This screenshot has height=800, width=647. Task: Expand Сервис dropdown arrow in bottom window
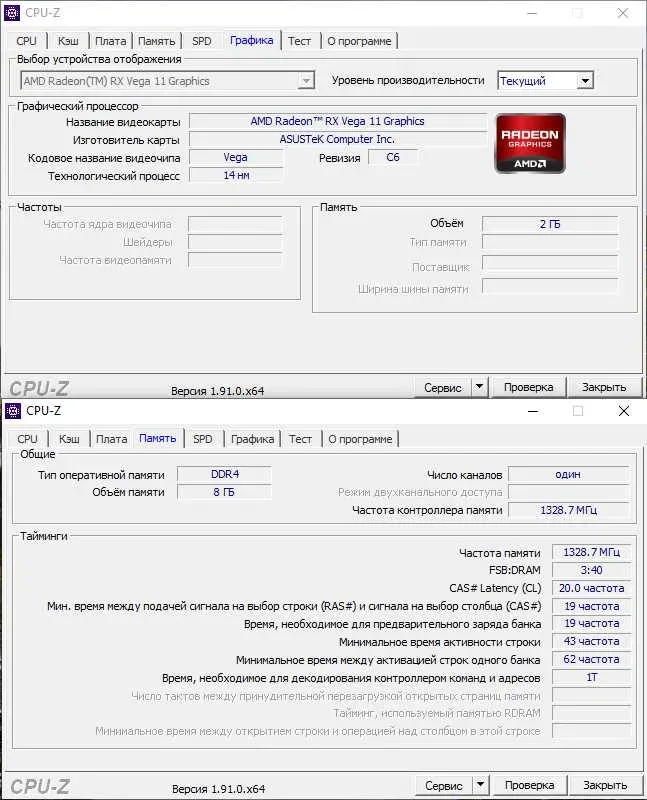pyautogui.click(x=480, y=785)
